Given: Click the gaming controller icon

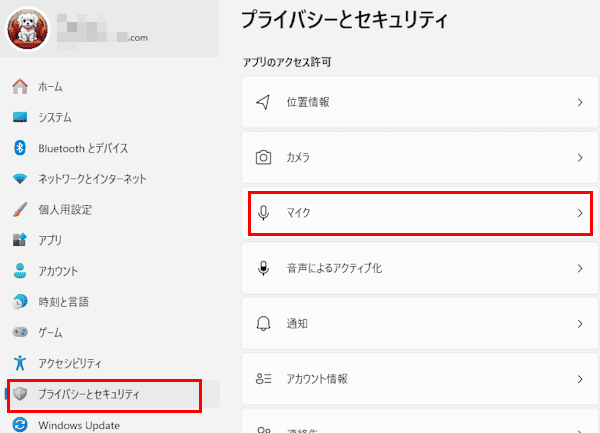Looking at the screenshot, I should [x=20, y=332].
